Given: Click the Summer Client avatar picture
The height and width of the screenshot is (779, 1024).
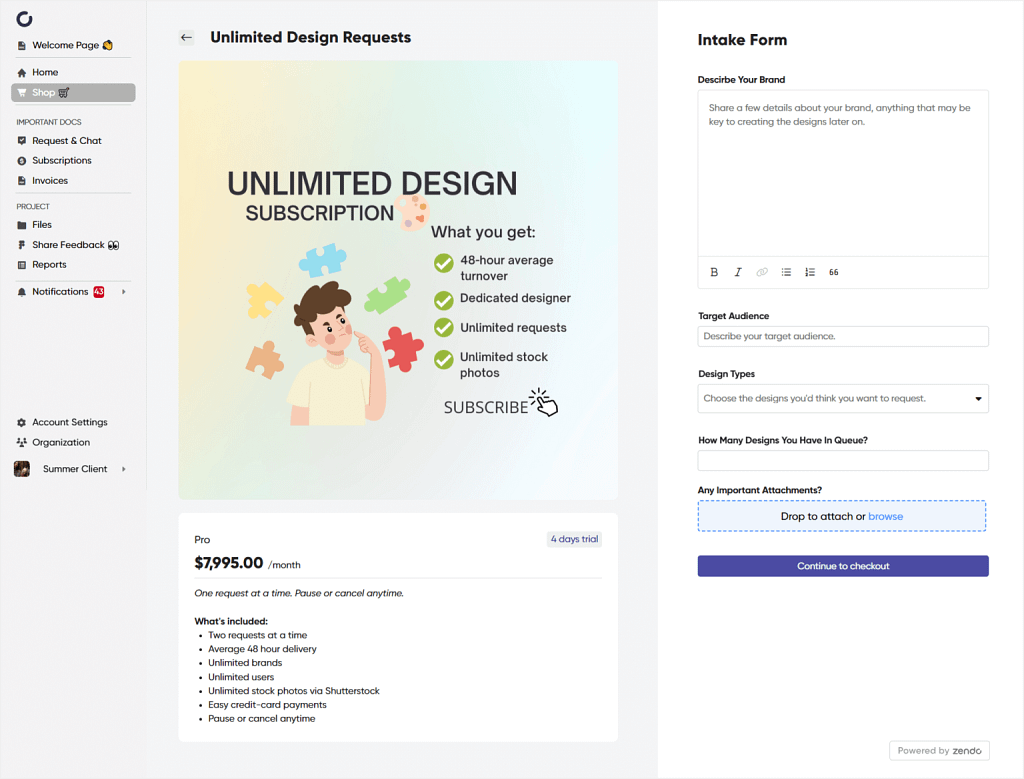Looking at the screenshot, I should [x=22, y=469].
